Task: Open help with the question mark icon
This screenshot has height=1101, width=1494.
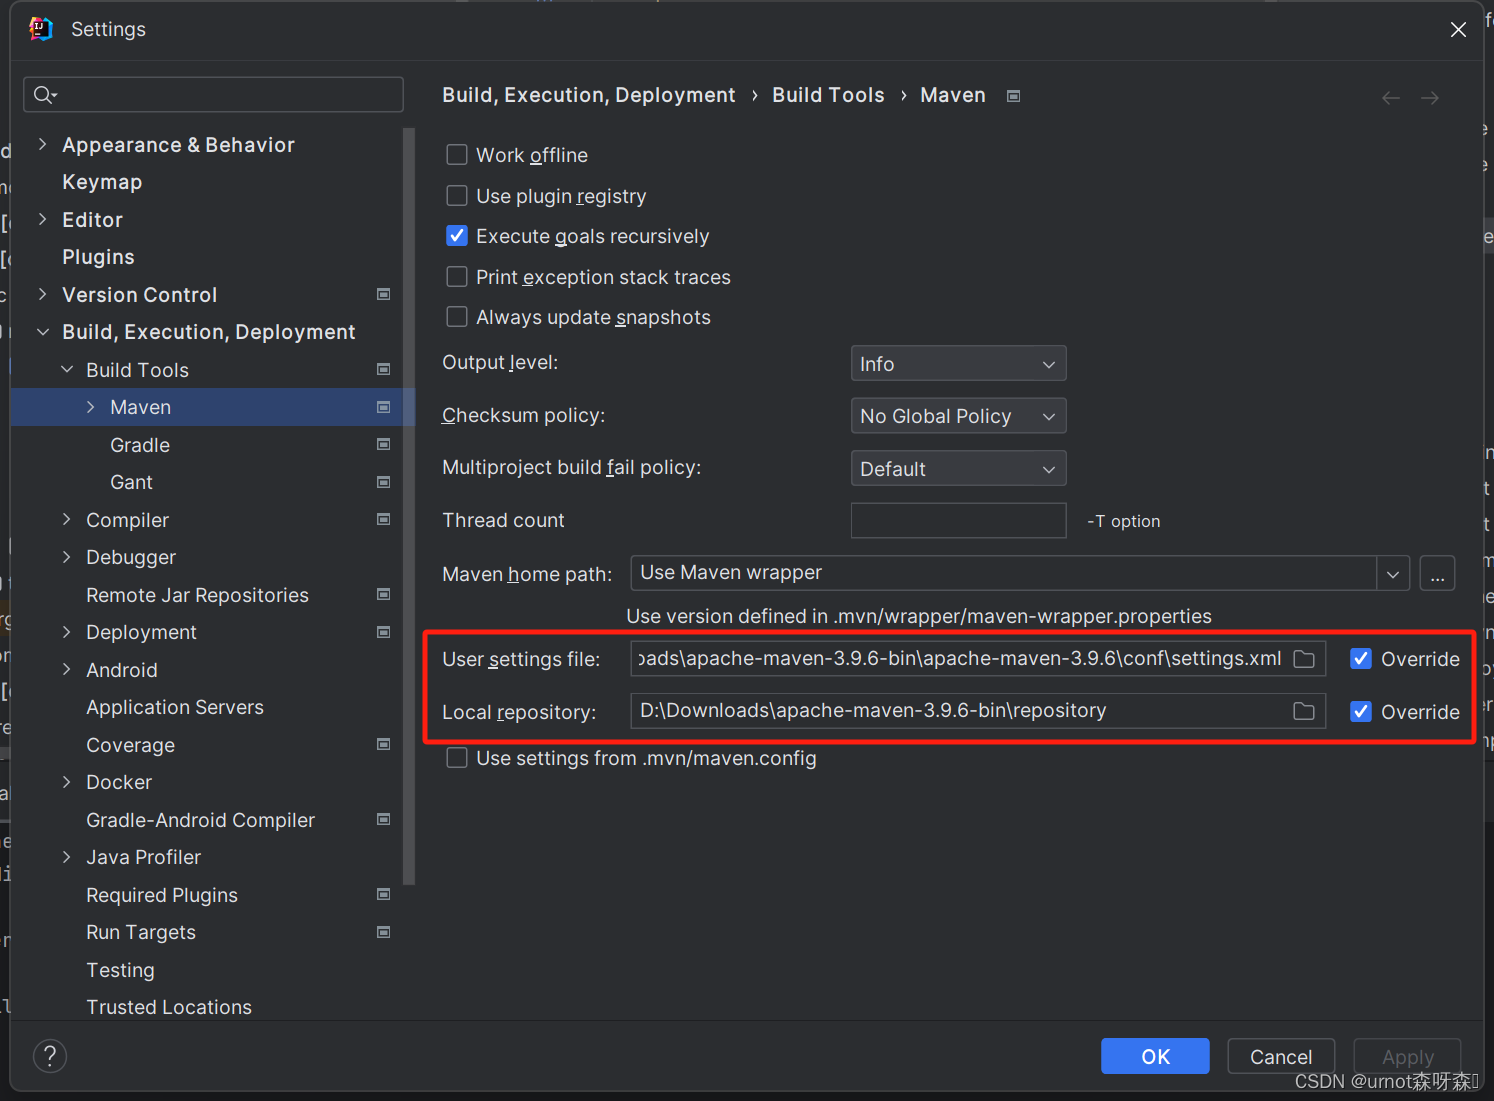Action: 50,1056
